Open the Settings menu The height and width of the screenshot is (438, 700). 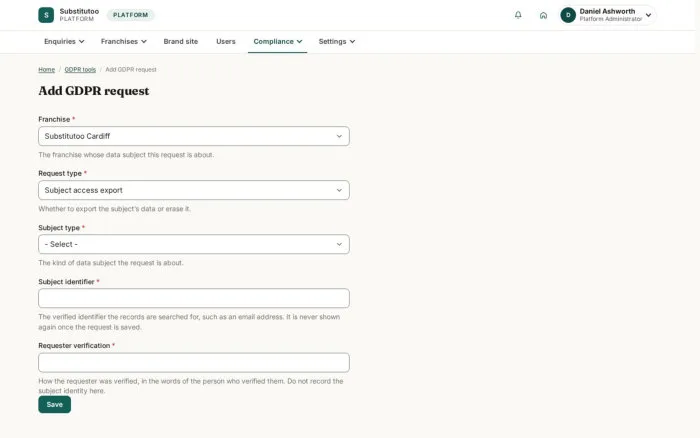pyautogui.click(x=337, y=41)
